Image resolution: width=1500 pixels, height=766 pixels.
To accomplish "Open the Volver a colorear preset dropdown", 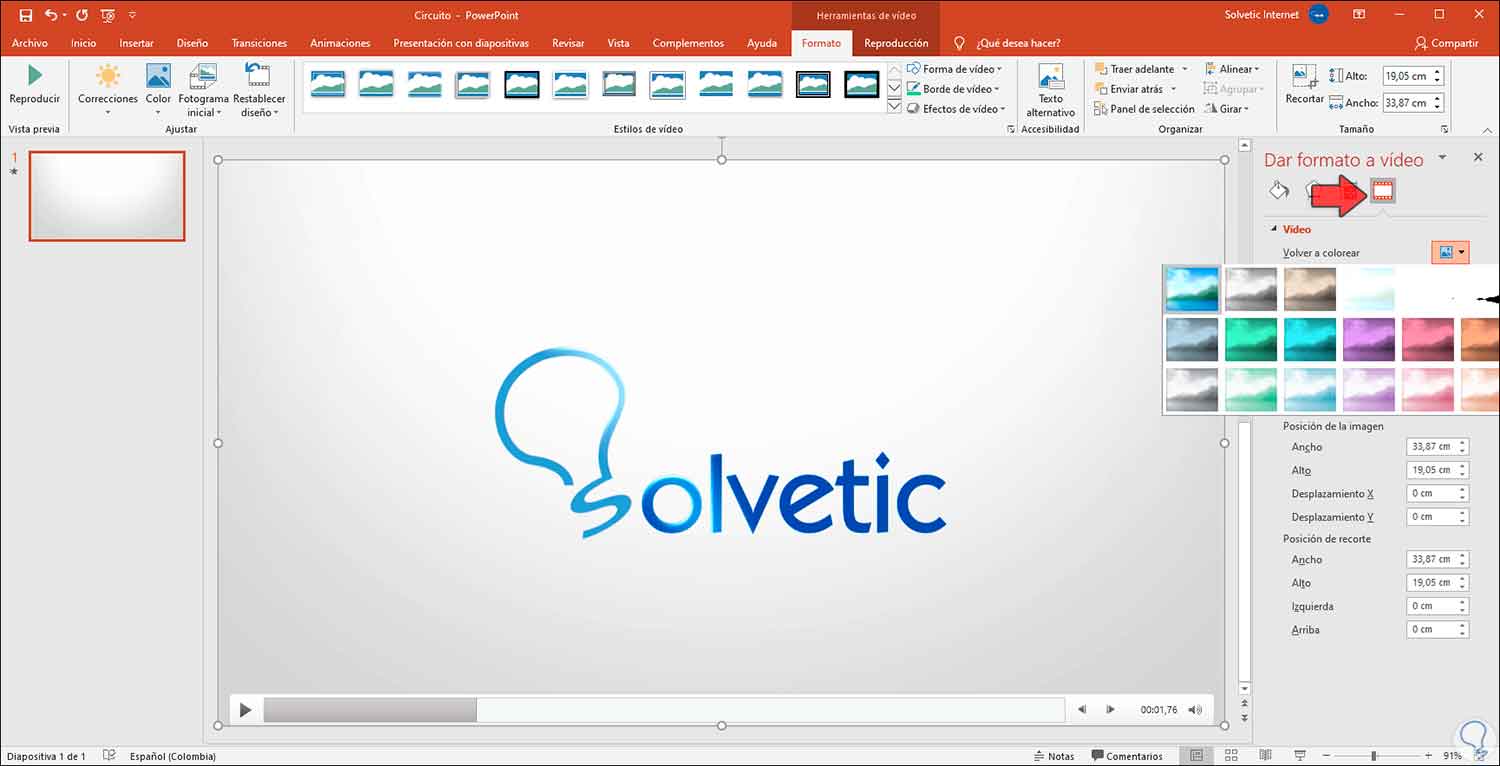I will tap(1450, 253).
